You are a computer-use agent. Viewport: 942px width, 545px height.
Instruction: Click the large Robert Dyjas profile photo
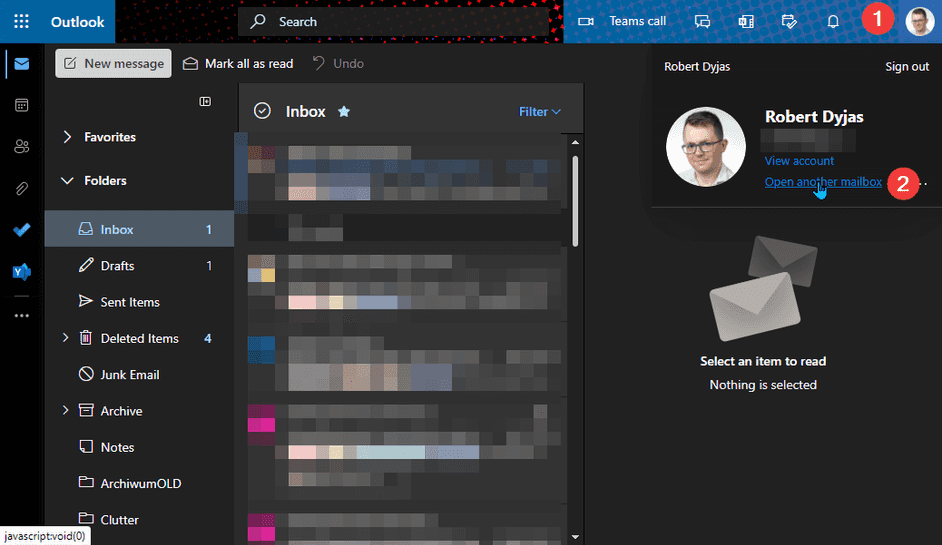click(x=706, y=147)
